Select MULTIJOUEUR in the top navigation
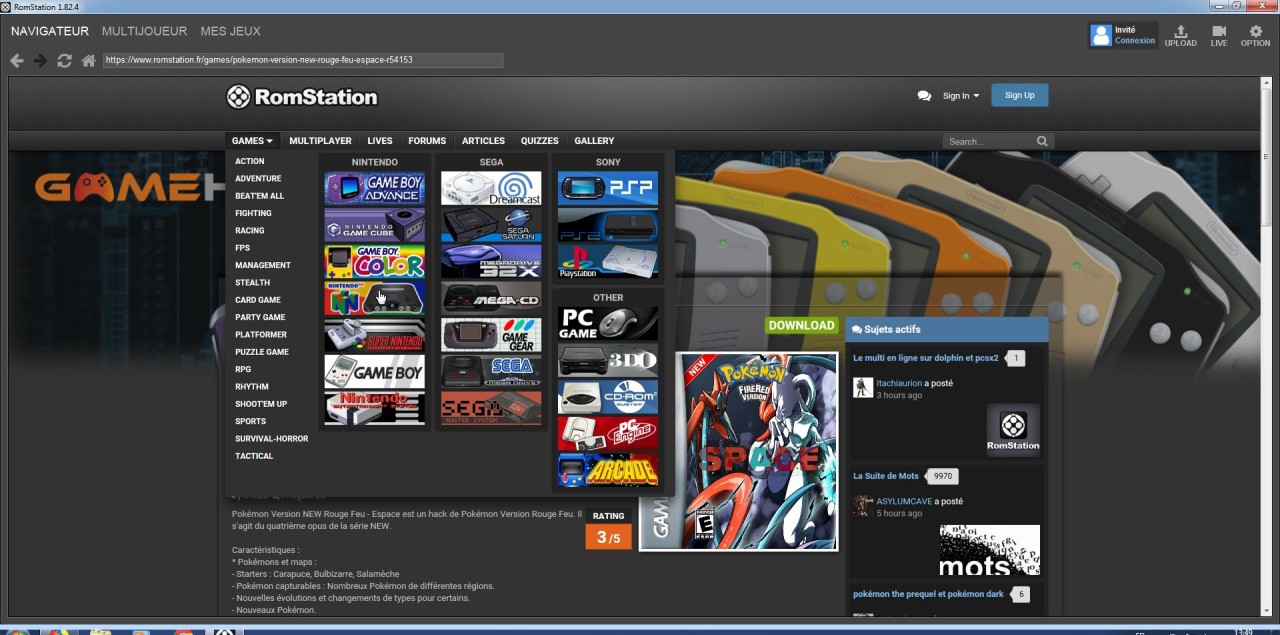1280x635 pixels. (x=144, y=31)
